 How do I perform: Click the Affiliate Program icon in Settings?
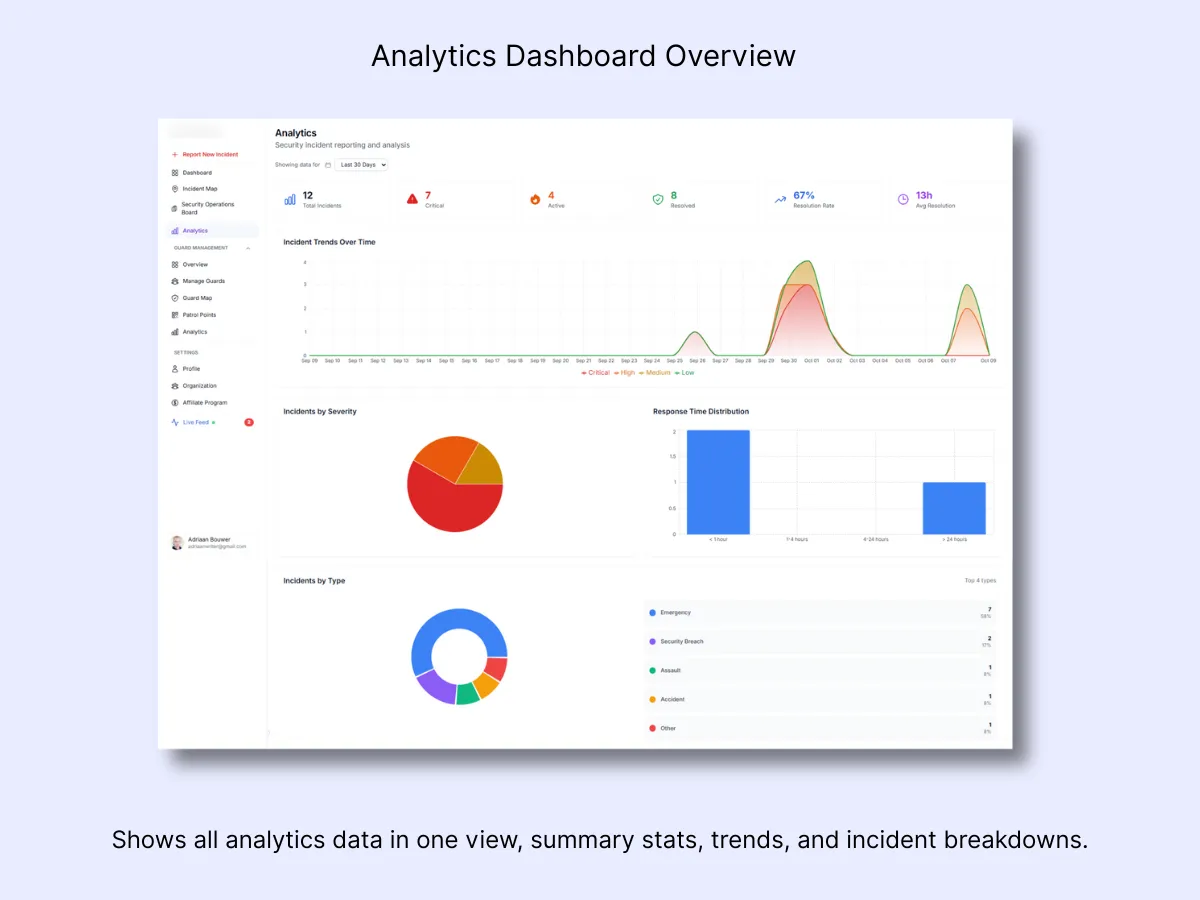coord(175,402)
